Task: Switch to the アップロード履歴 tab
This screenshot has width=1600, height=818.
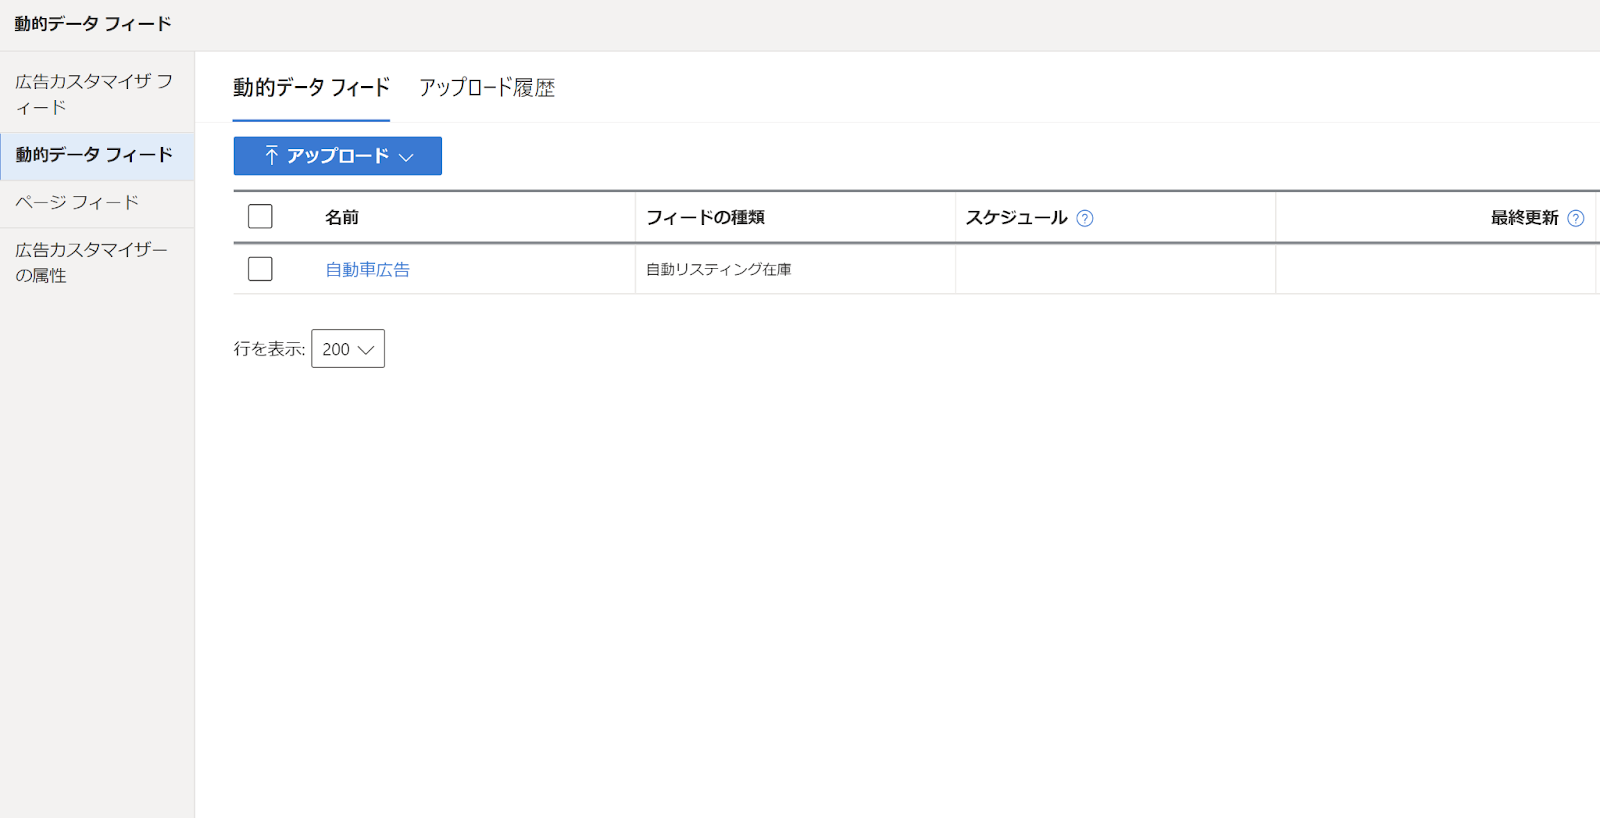Action: click(x=486, y=88)
